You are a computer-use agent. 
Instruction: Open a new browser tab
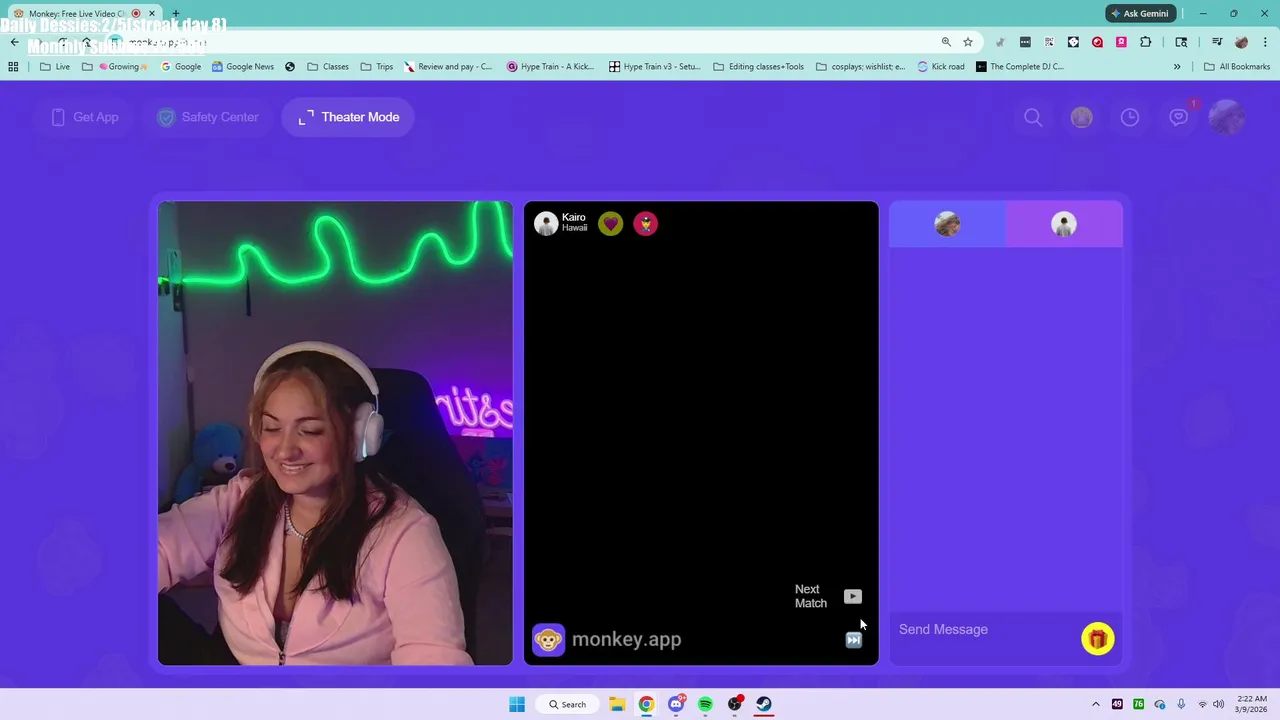[176, 13]
